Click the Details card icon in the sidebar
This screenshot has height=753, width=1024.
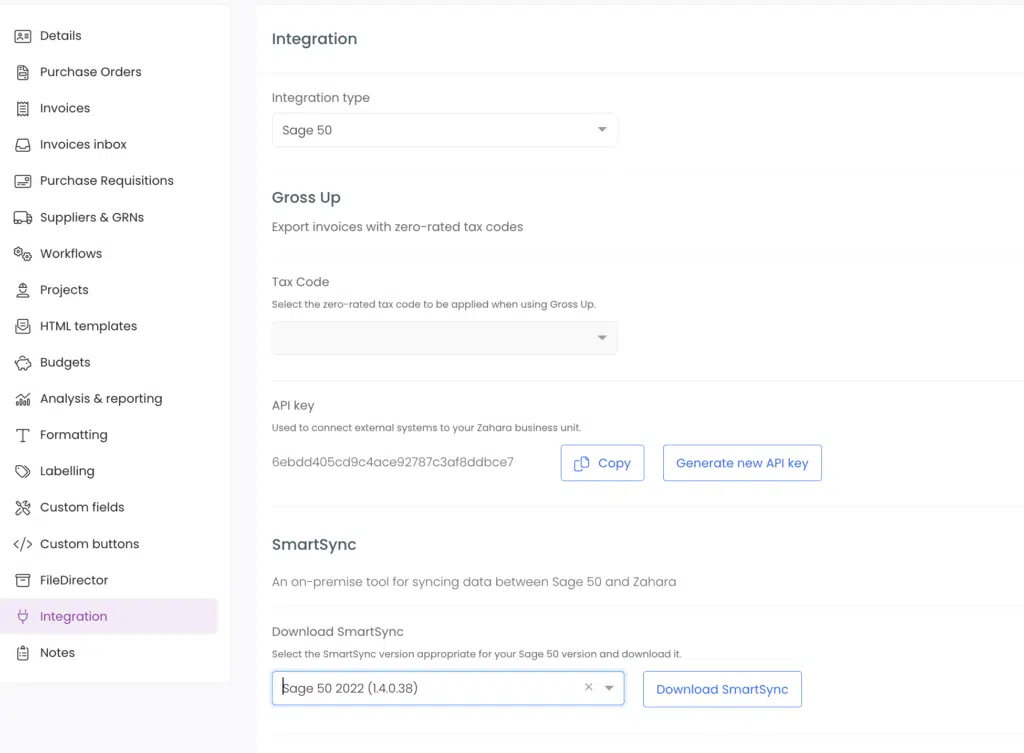click(x=23, y=36)
